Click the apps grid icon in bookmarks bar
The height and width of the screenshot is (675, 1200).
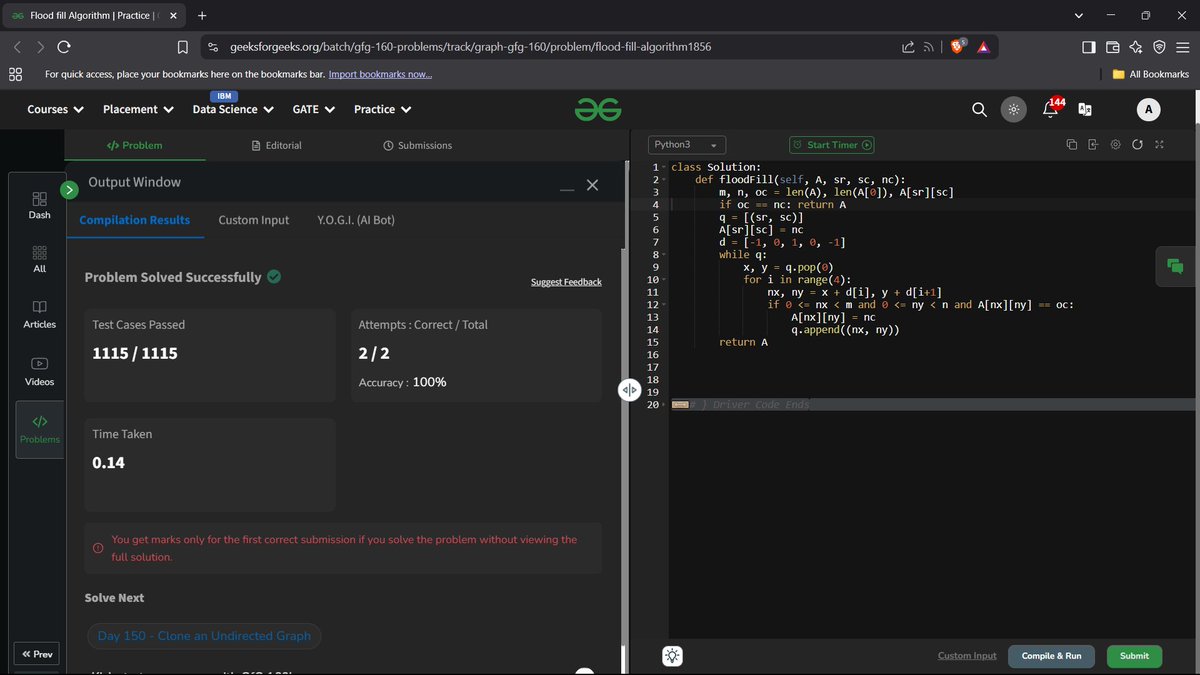15,74
